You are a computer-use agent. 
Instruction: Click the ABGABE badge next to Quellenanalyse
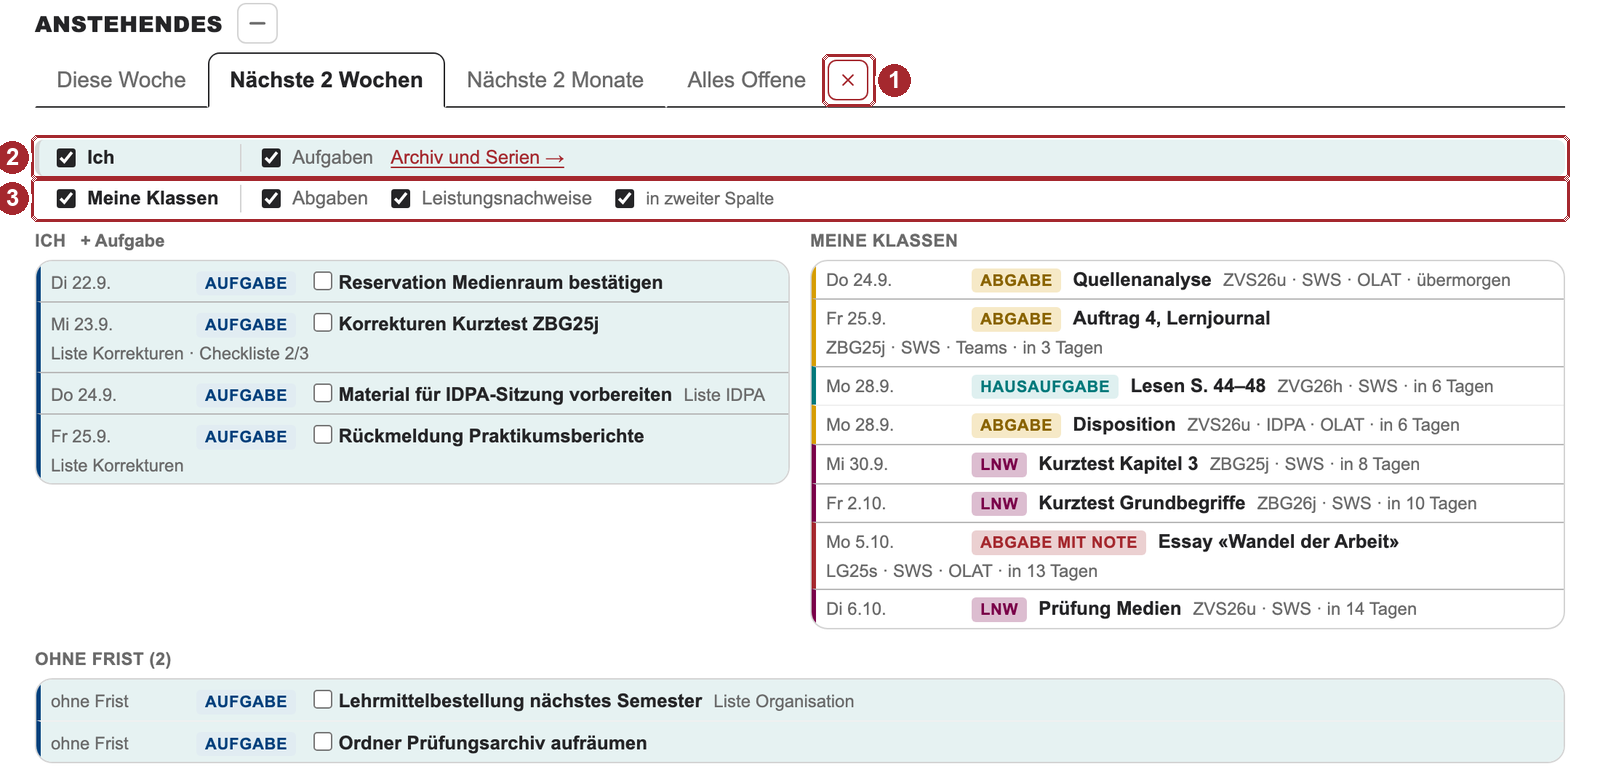pos(1016,280)
